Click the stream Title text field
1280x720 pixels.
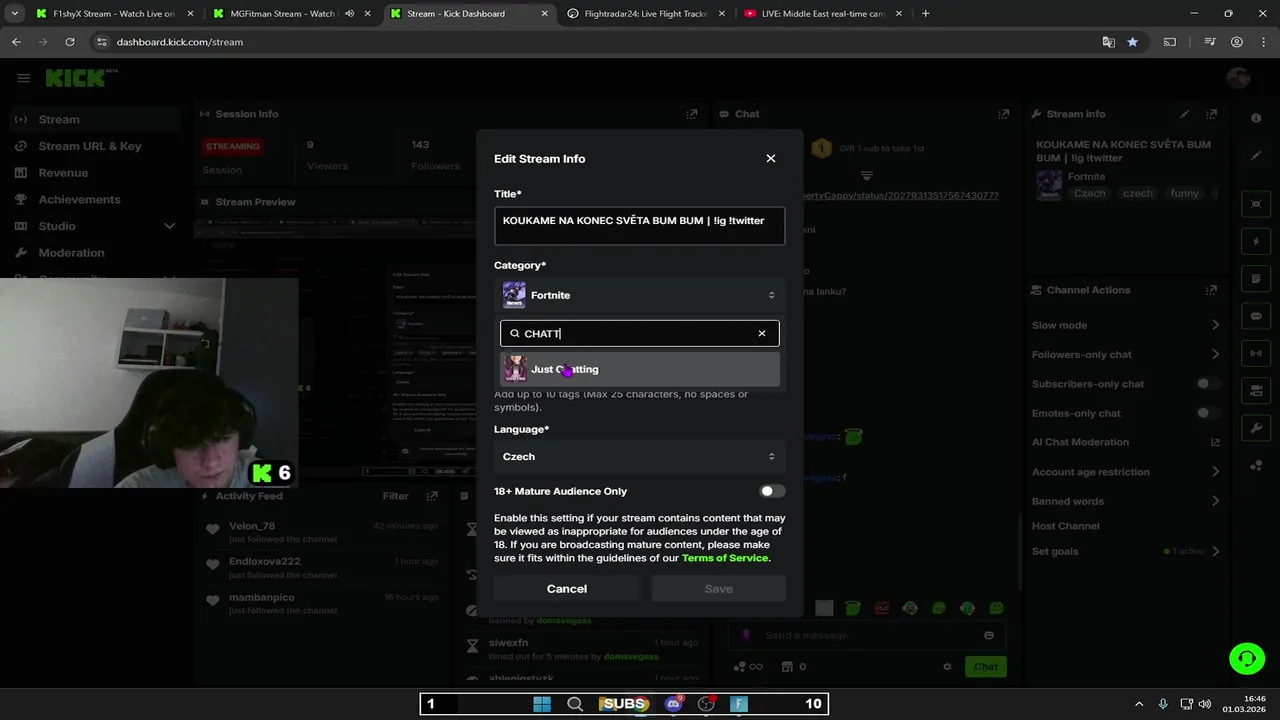click(640, 226)
